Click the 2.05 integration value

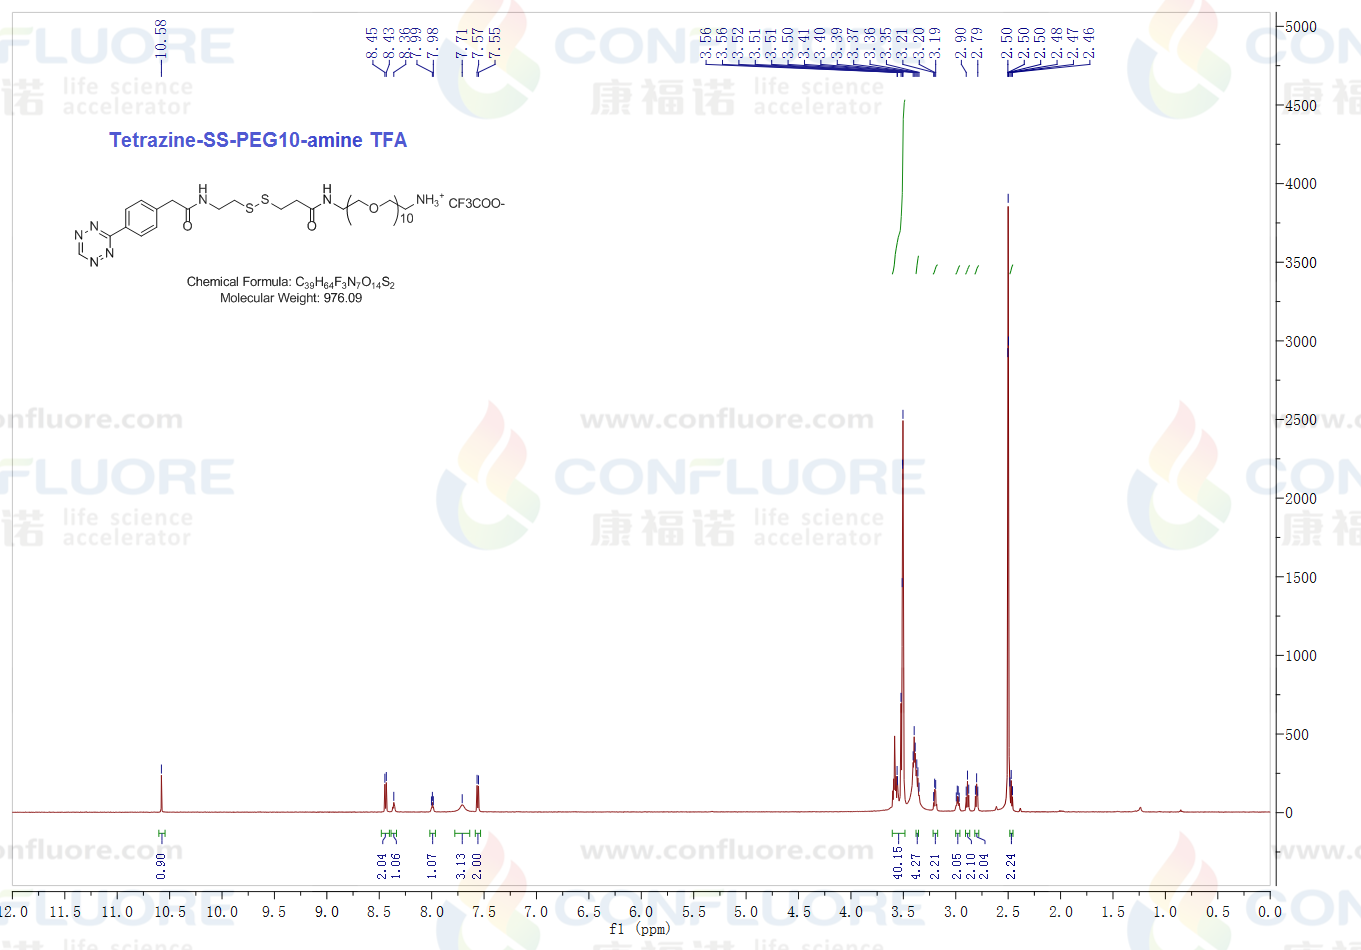(x=957, y=866)
